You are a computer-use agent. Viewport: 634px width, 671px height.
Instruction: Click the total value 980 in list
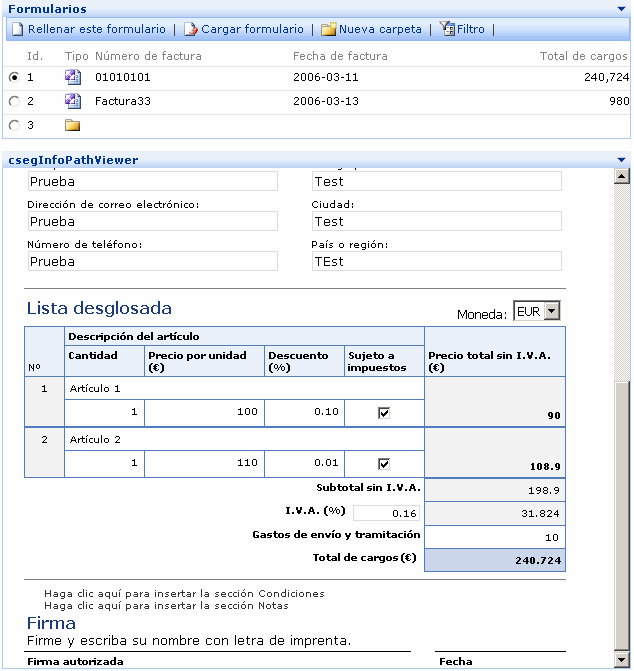619,101
